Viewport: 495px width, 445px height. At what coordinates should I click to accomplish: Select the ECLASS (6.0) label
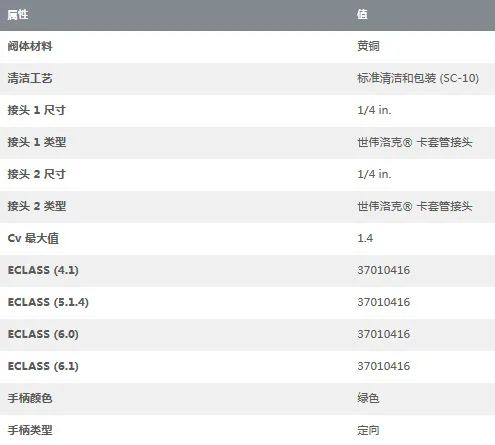coord(43,334)
